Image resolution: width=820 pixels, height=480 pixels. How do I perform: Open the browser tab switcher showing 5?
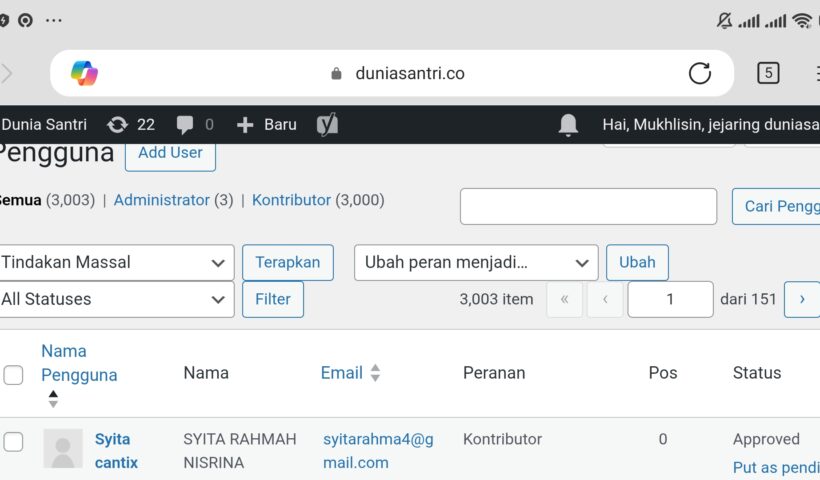click(x=767, y=73)
